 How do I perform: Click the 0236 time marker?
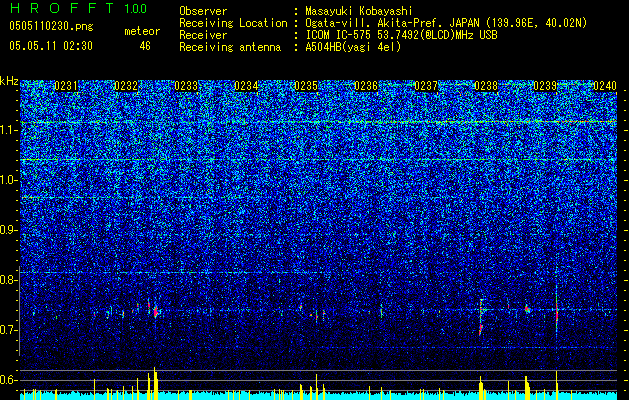(366, 86)
